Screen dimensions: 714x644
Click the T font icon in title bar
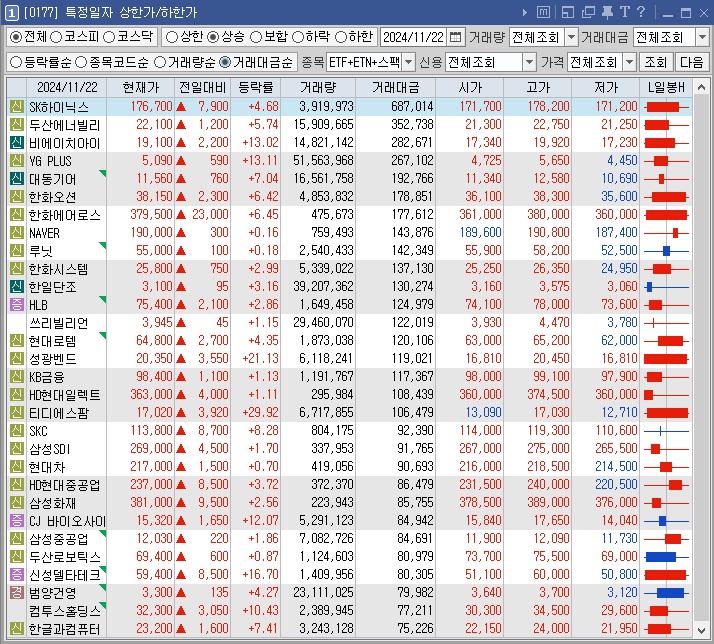tap(624, 12)
